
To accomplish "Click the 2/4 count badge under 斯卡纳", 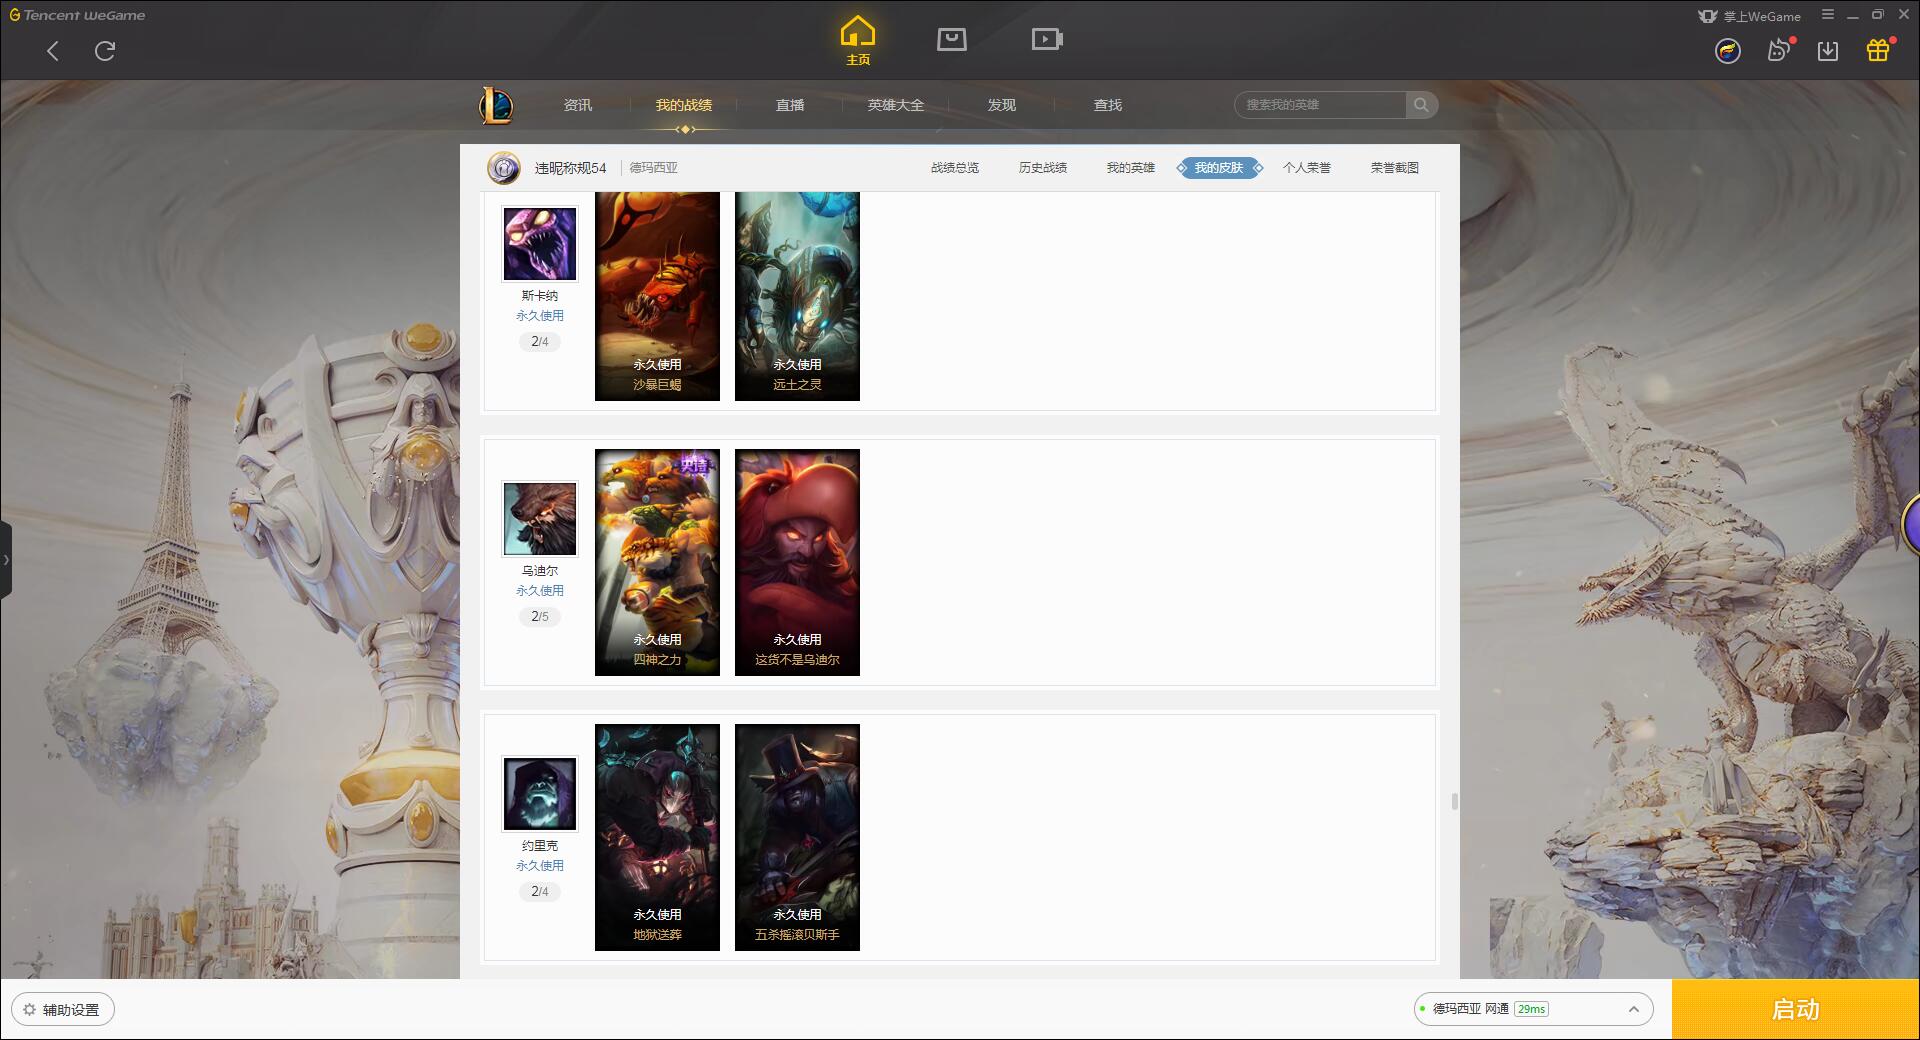I will 540,342.
